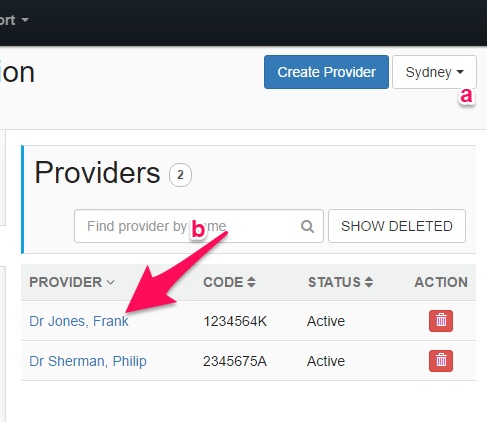This screenshot has width=487, height=422.
Task: Click the ACTION column header
Action: pos(441,282)
